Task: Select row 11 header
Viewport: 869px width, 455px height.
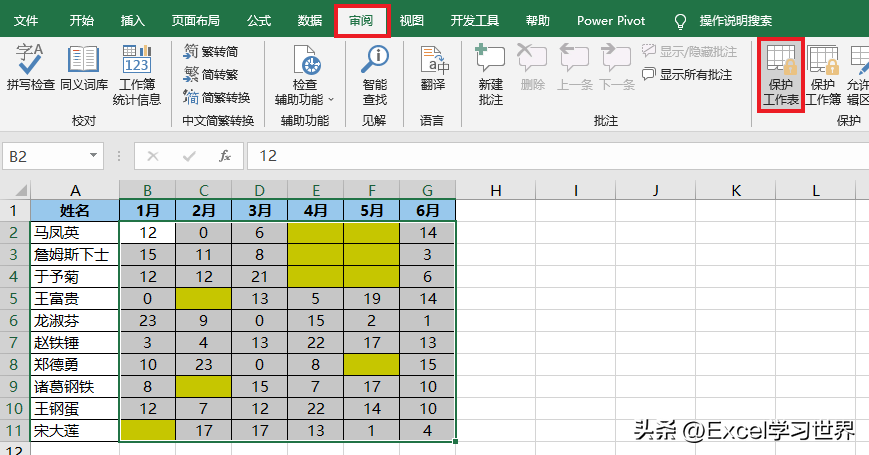Action: click(x=14, y=431)
